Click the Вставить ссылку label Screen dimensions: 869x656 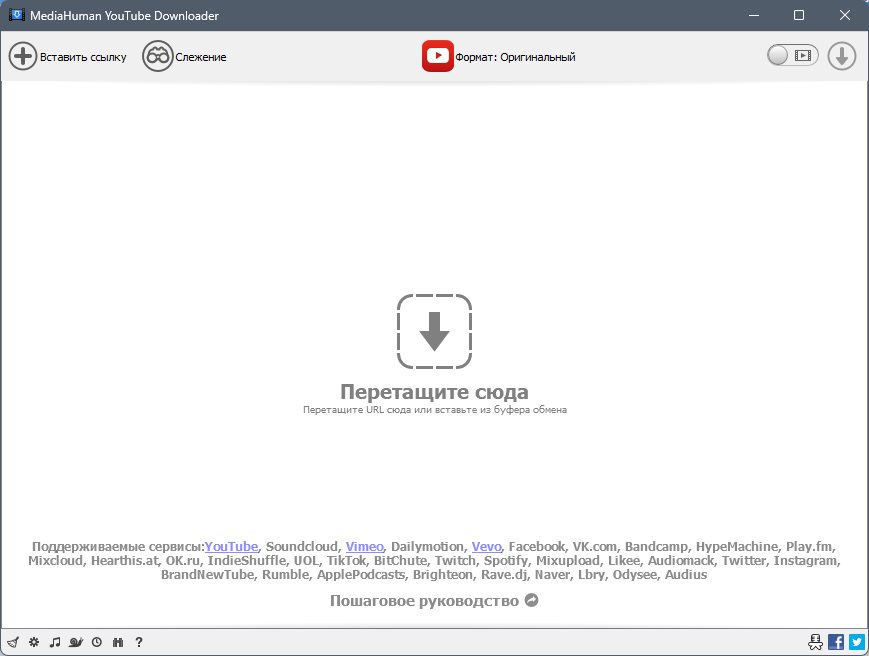(x=83, y=57)
